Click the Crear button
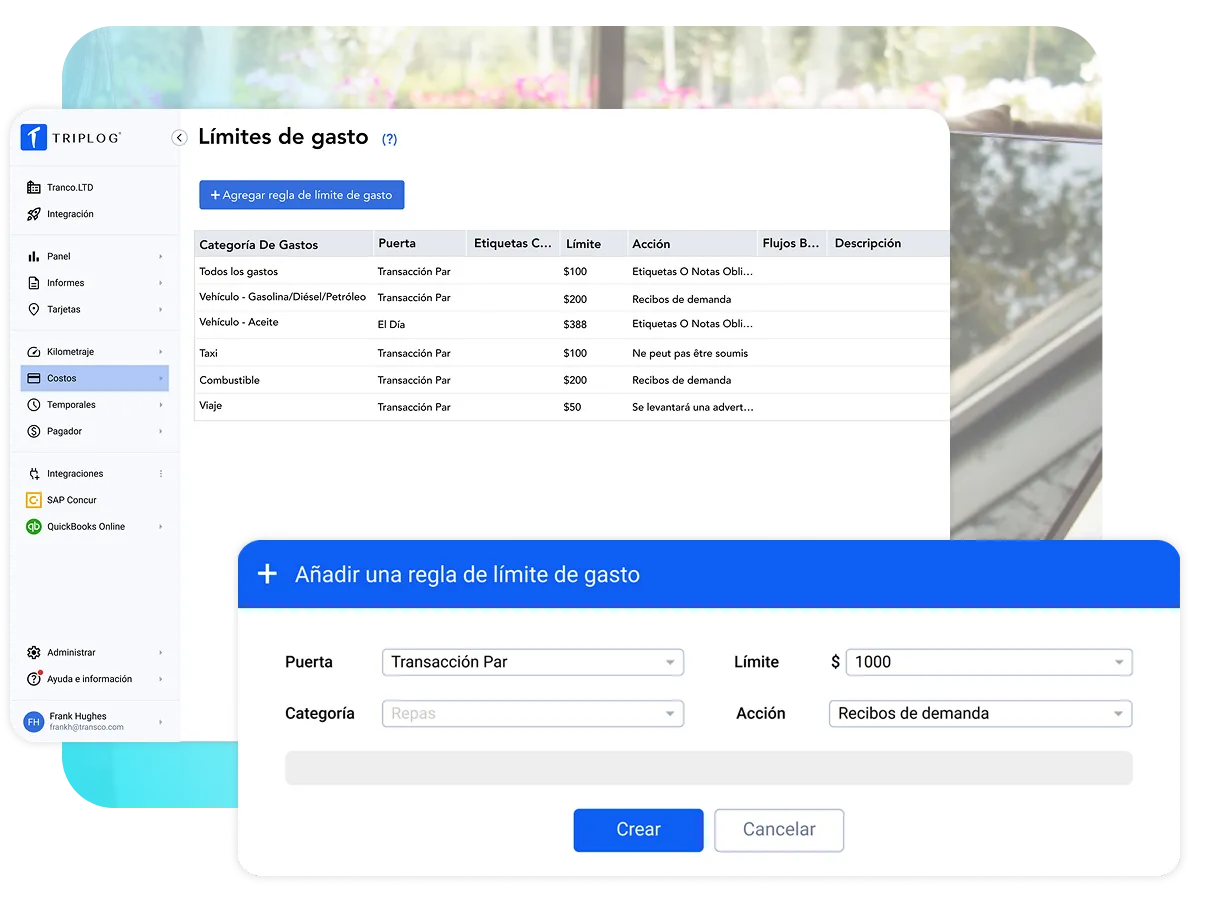The width and height of the screenshot is (1220, 916). pyautogui.click(x=638, y=830)
